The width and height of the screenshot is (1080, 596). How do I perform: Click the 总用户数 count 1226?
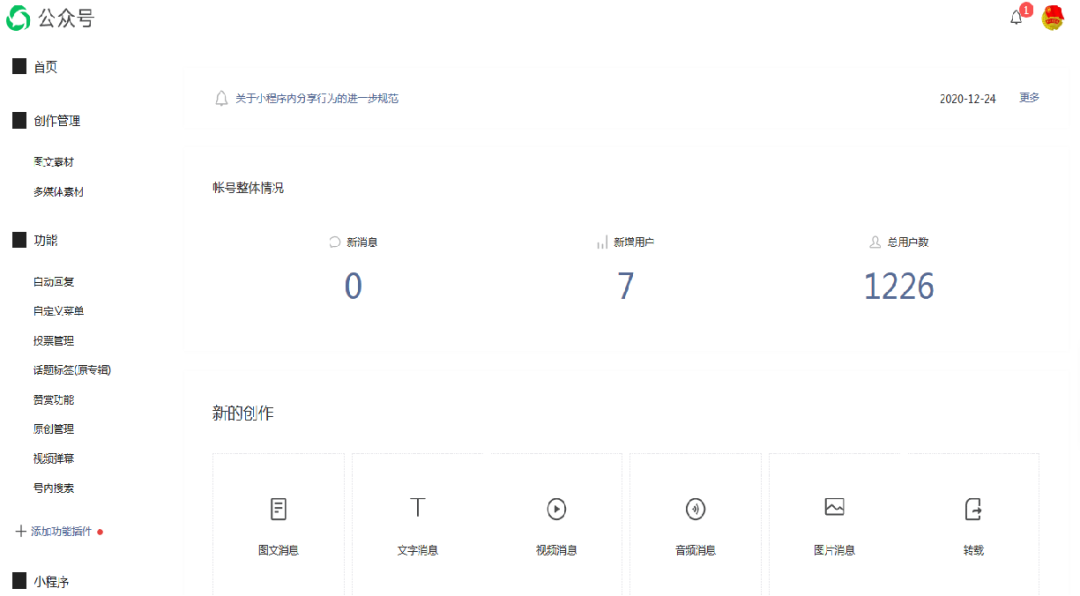(898, 287)
